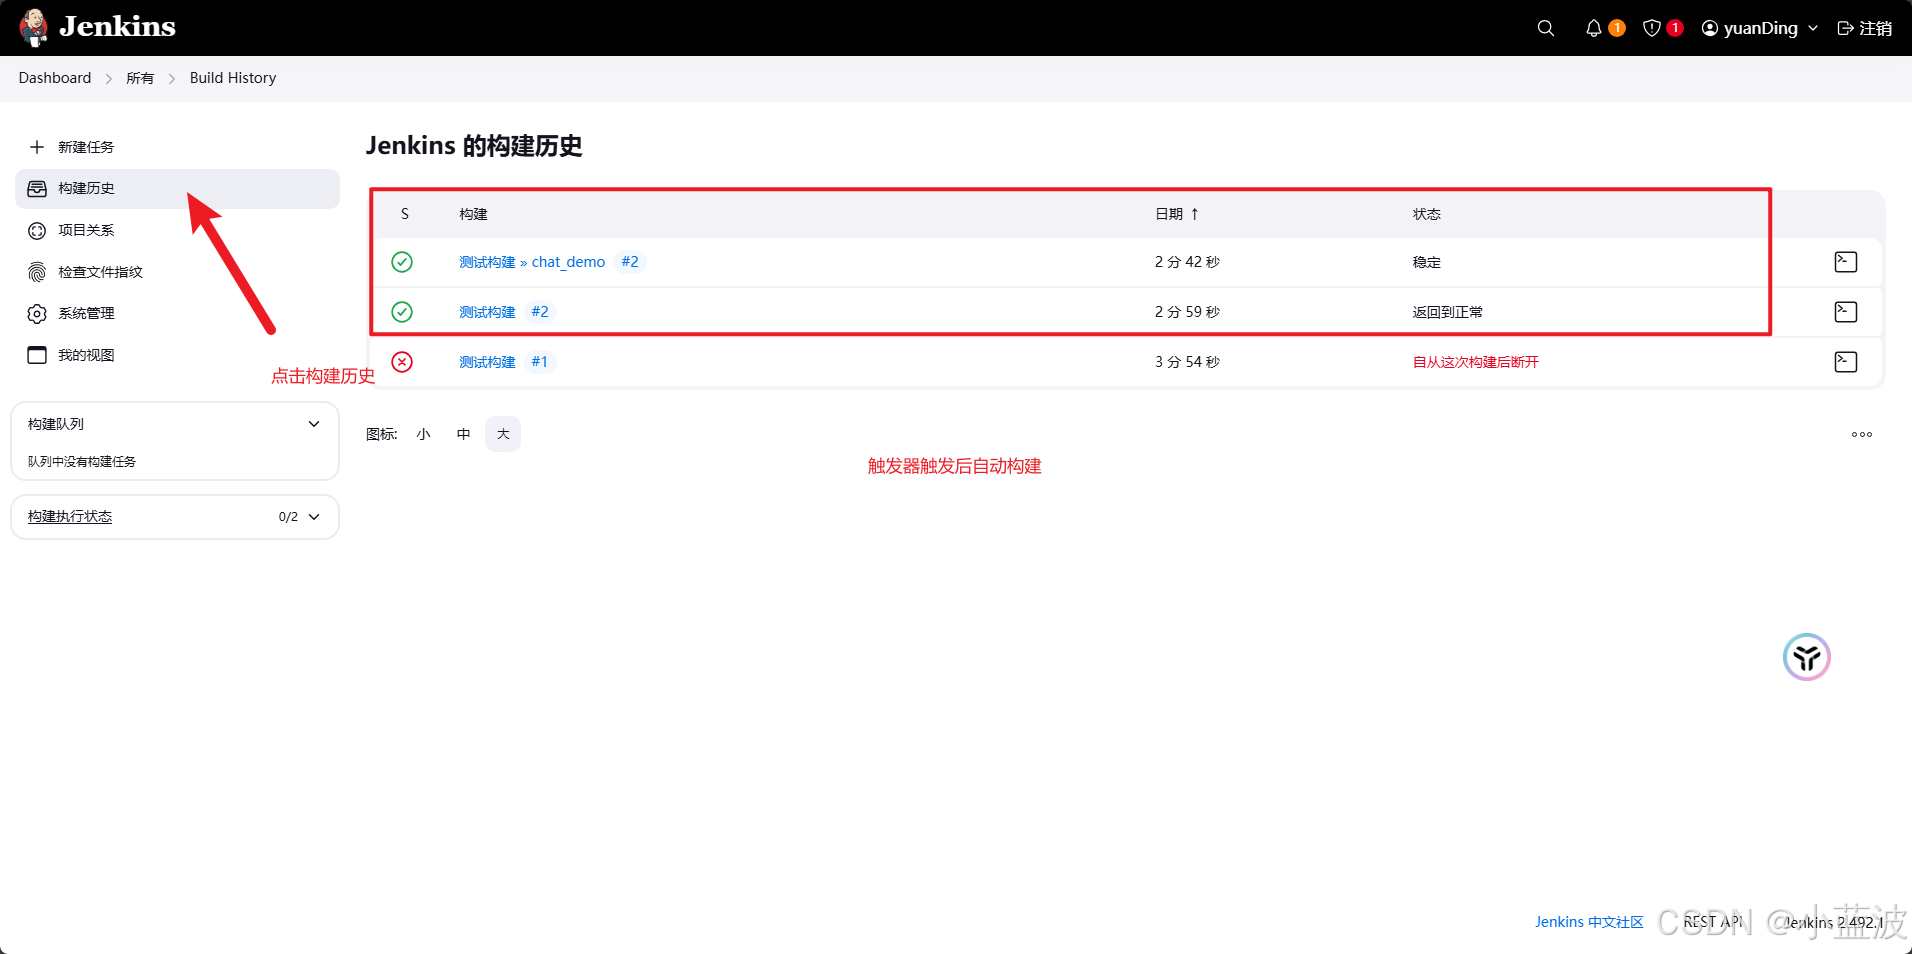Sort by 状态 column header
This screenshot has height=954, width=1912.
(x=1427, y=214)
